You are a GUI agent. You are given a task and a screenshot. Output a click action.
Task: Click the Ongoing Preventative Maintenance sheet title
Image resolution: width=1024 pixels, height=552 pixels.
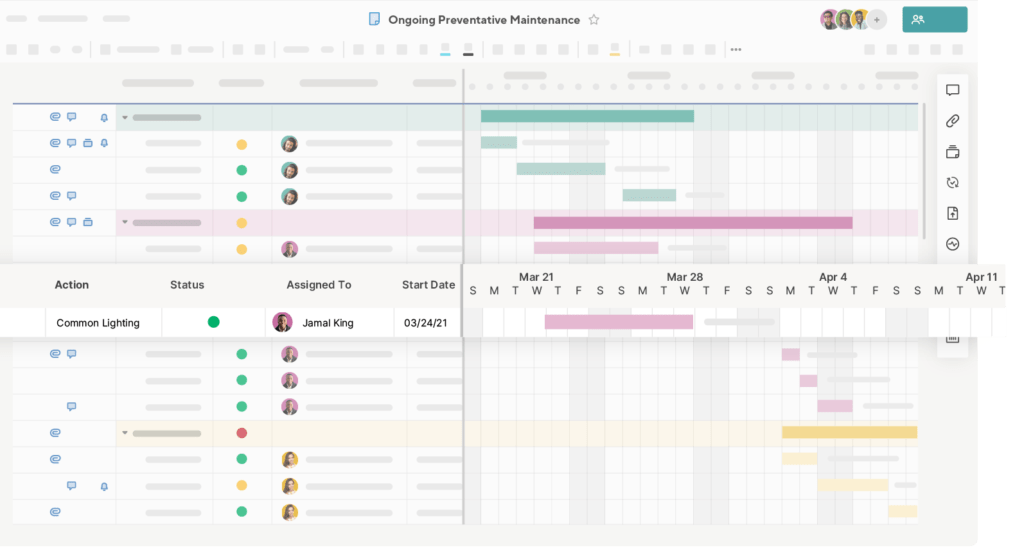[x=484, y=20]
